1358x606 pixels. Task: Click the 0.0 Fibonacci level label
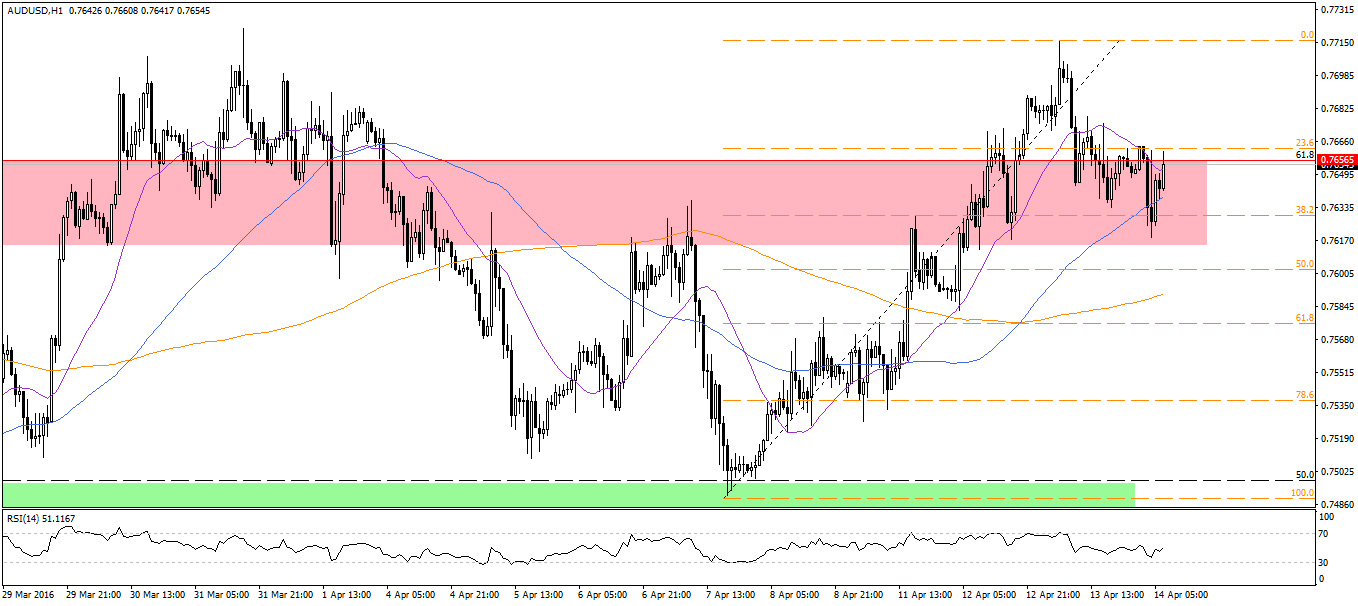point(1306,35)
